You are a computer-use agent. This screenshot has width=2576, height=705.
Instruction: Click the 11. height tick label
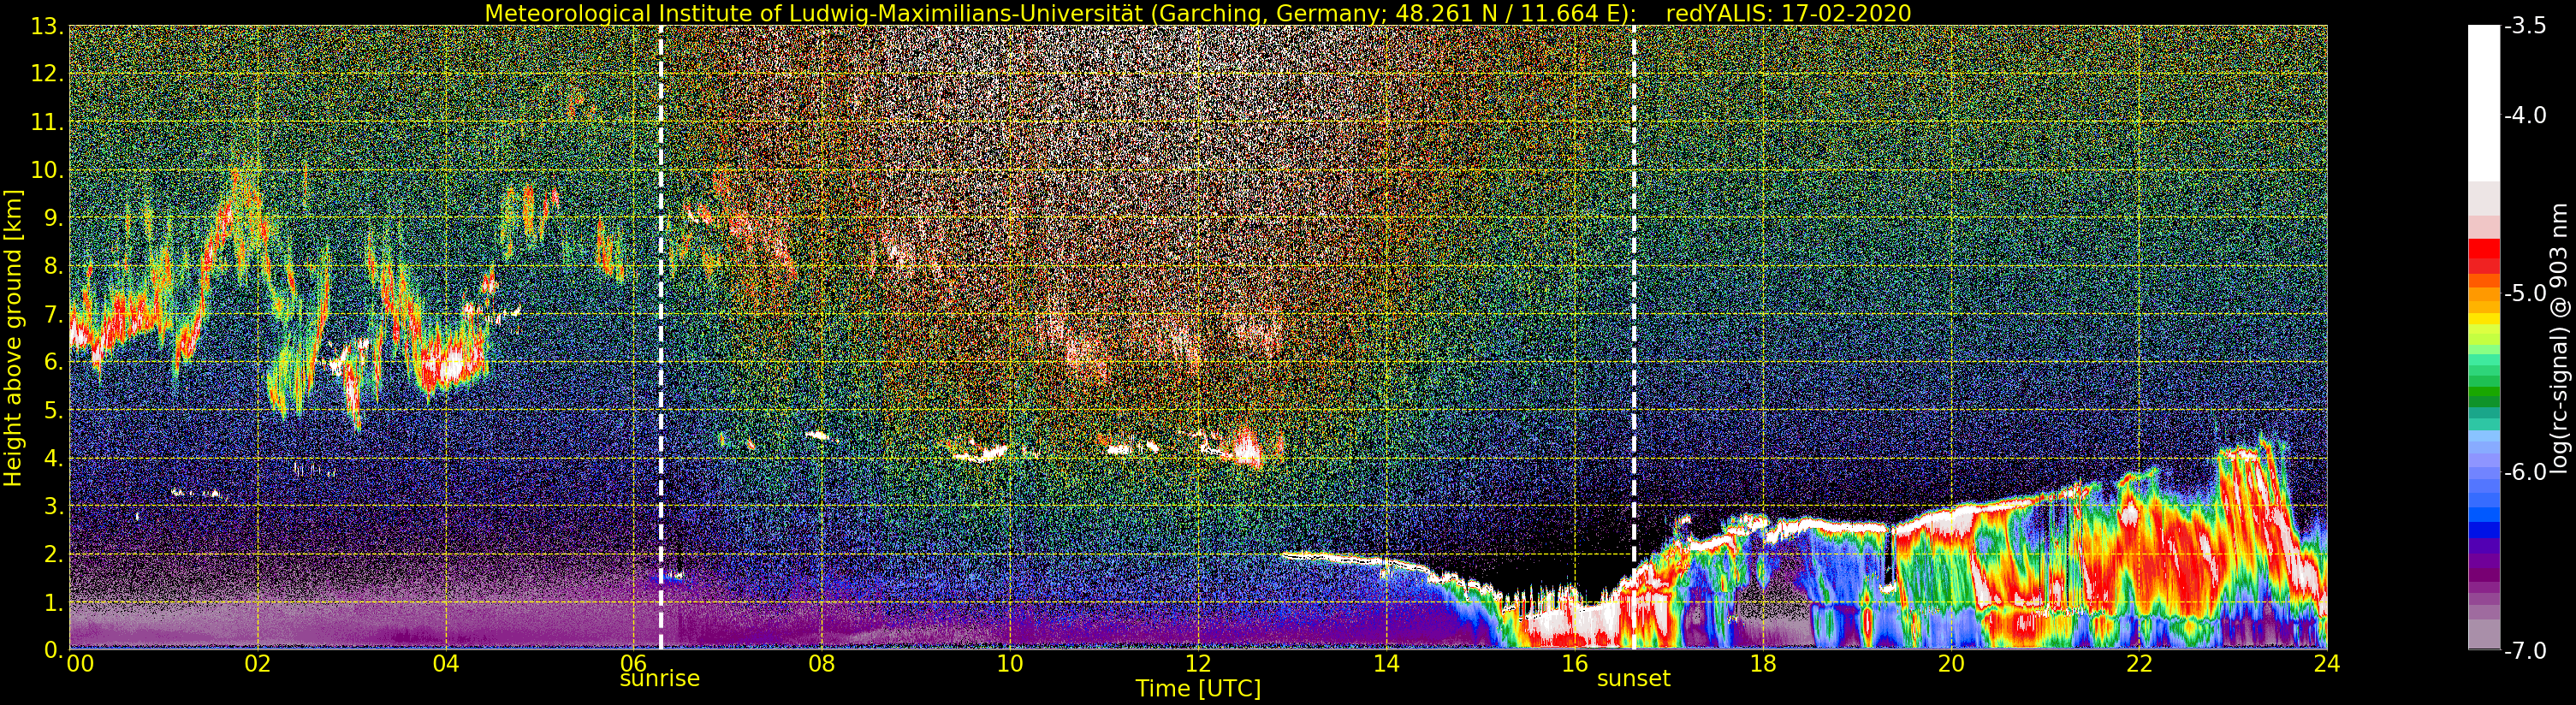[48, 122]
